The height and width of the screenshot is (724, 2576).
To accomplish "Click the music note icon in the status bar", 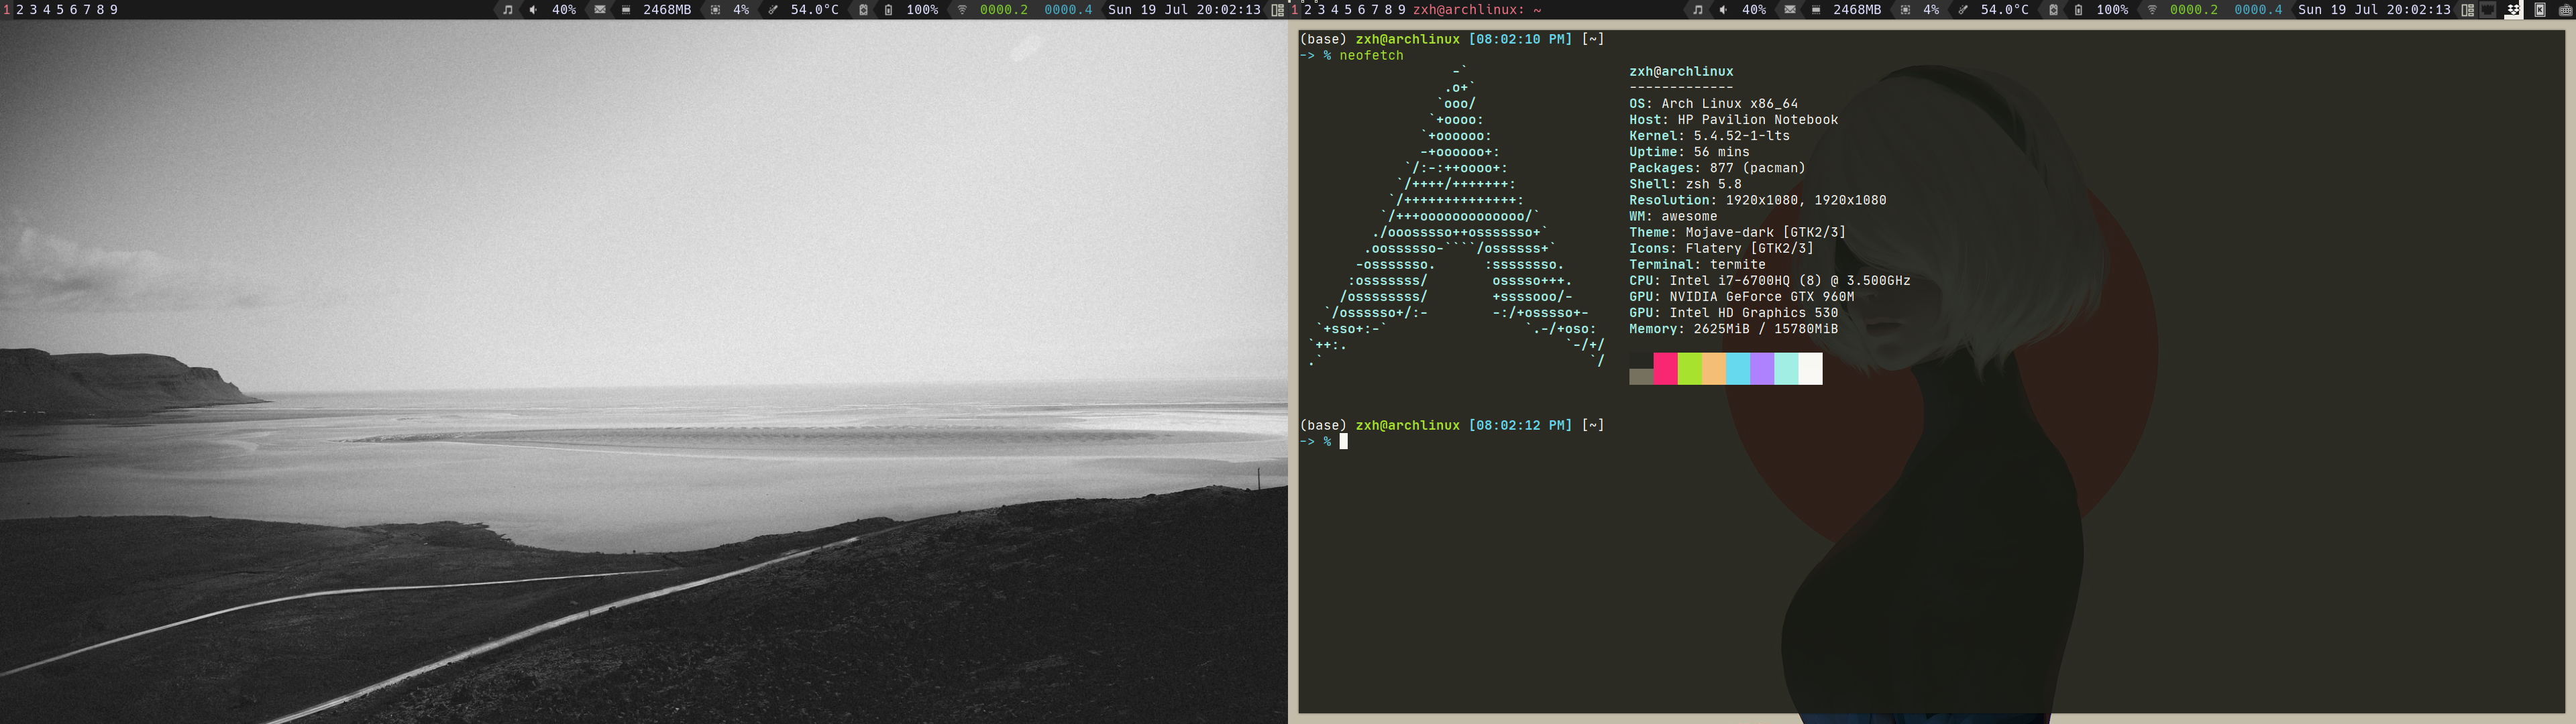I will 508,10.
